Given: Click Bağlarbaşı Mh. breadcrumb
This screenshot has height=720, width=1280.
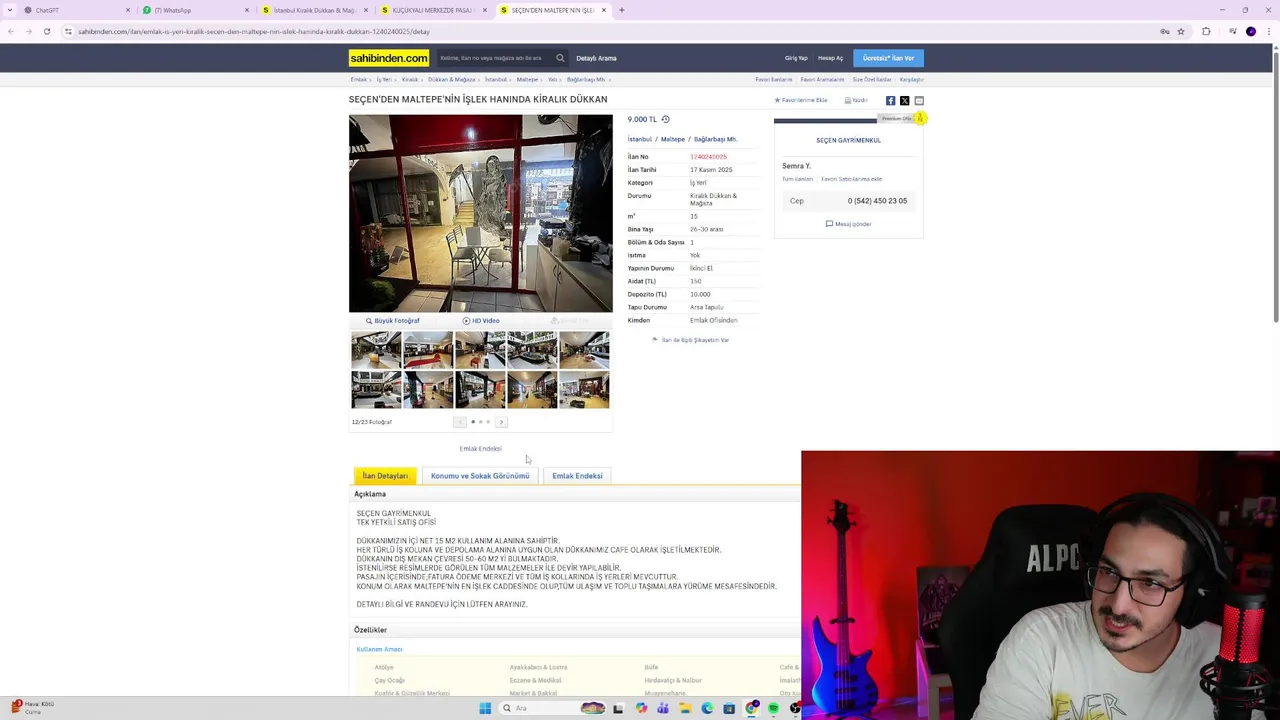Looking at the screenshot, I should (x=586, y=79).
